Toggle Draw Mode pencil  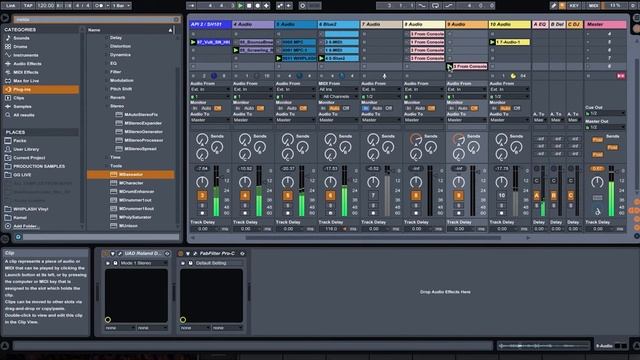(553, 6)
